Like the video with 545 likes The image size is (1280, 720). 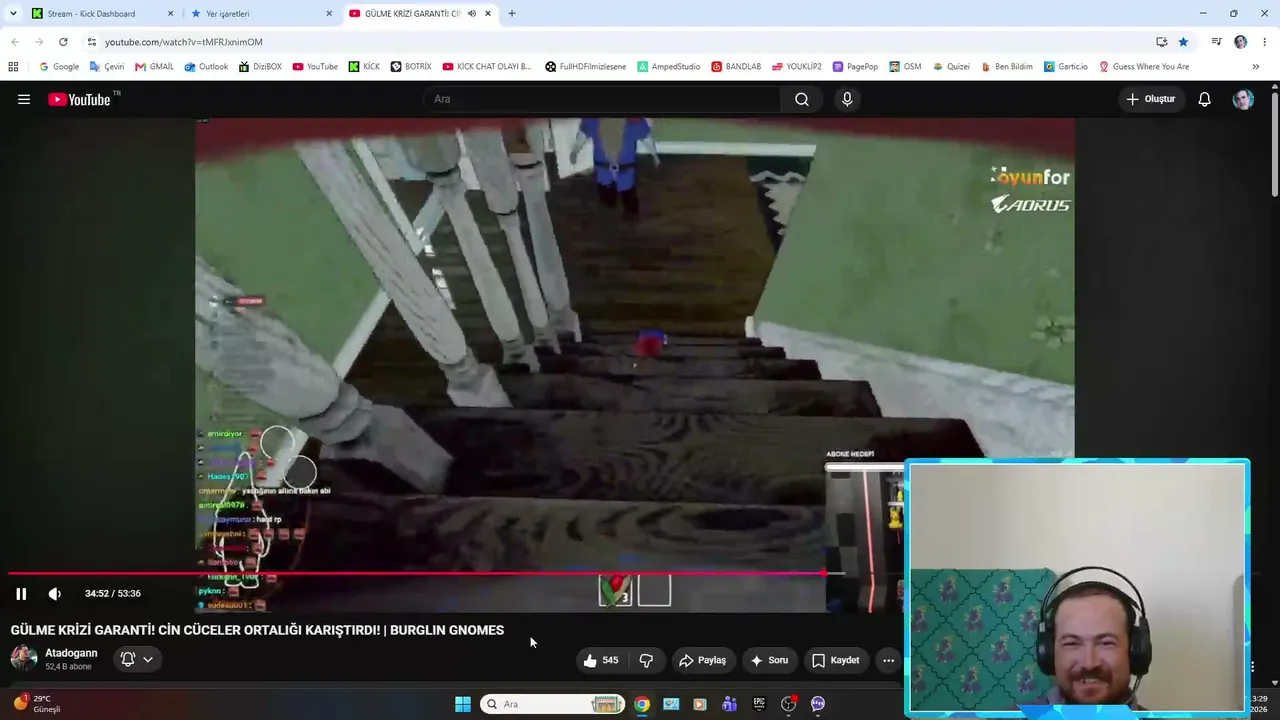tap(601, 660)
